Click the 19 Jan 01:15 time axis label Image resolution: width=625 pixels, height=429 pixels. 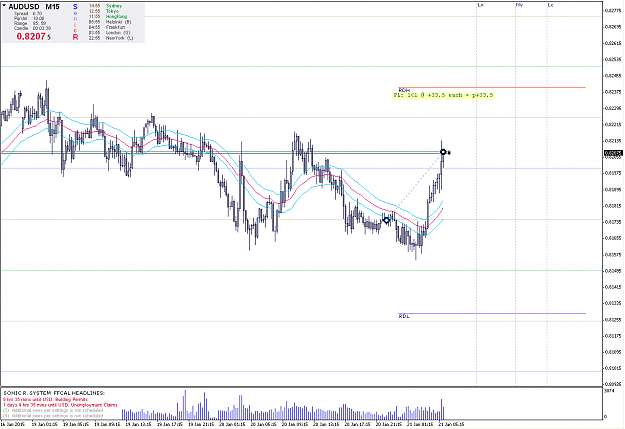(x=44, y=425)
